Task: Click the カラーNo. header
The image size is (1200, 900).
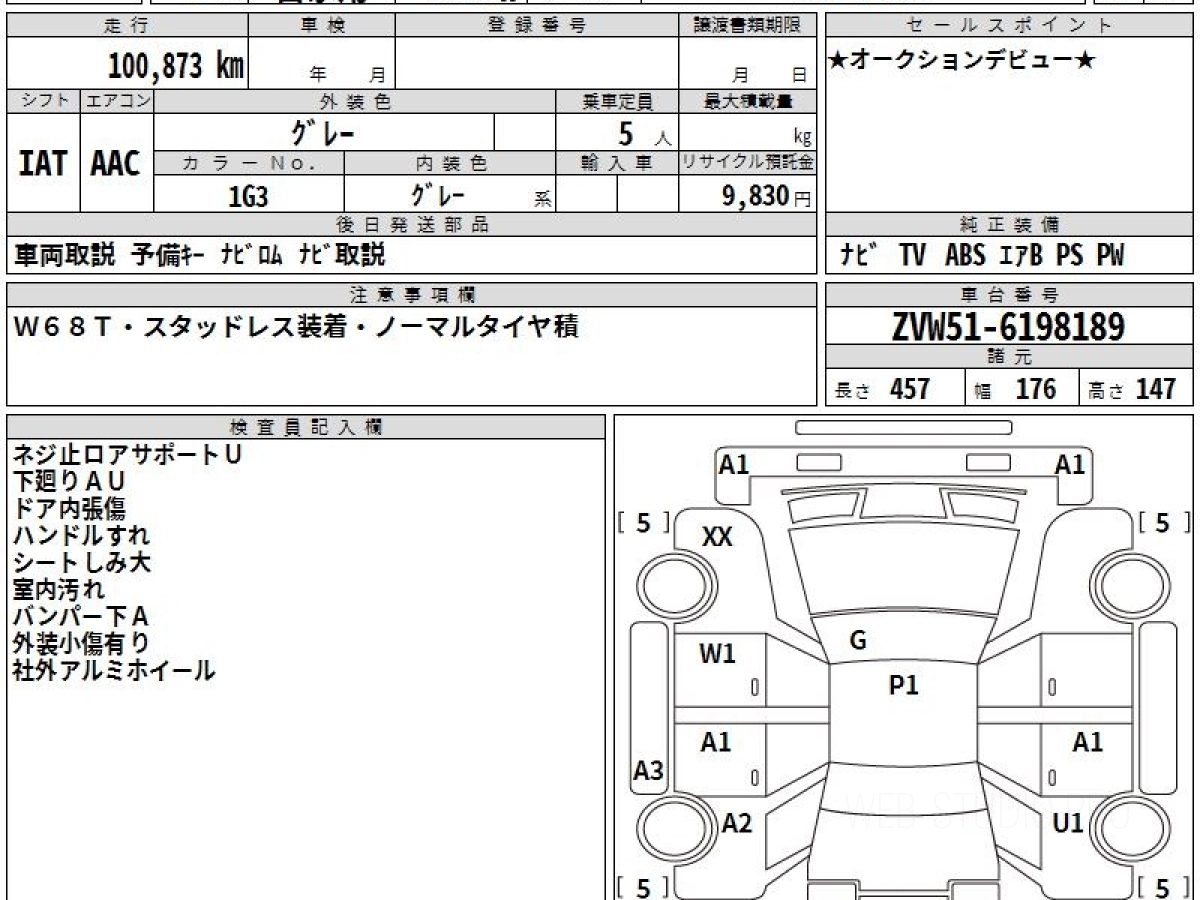Action: (x=249, y=163)
